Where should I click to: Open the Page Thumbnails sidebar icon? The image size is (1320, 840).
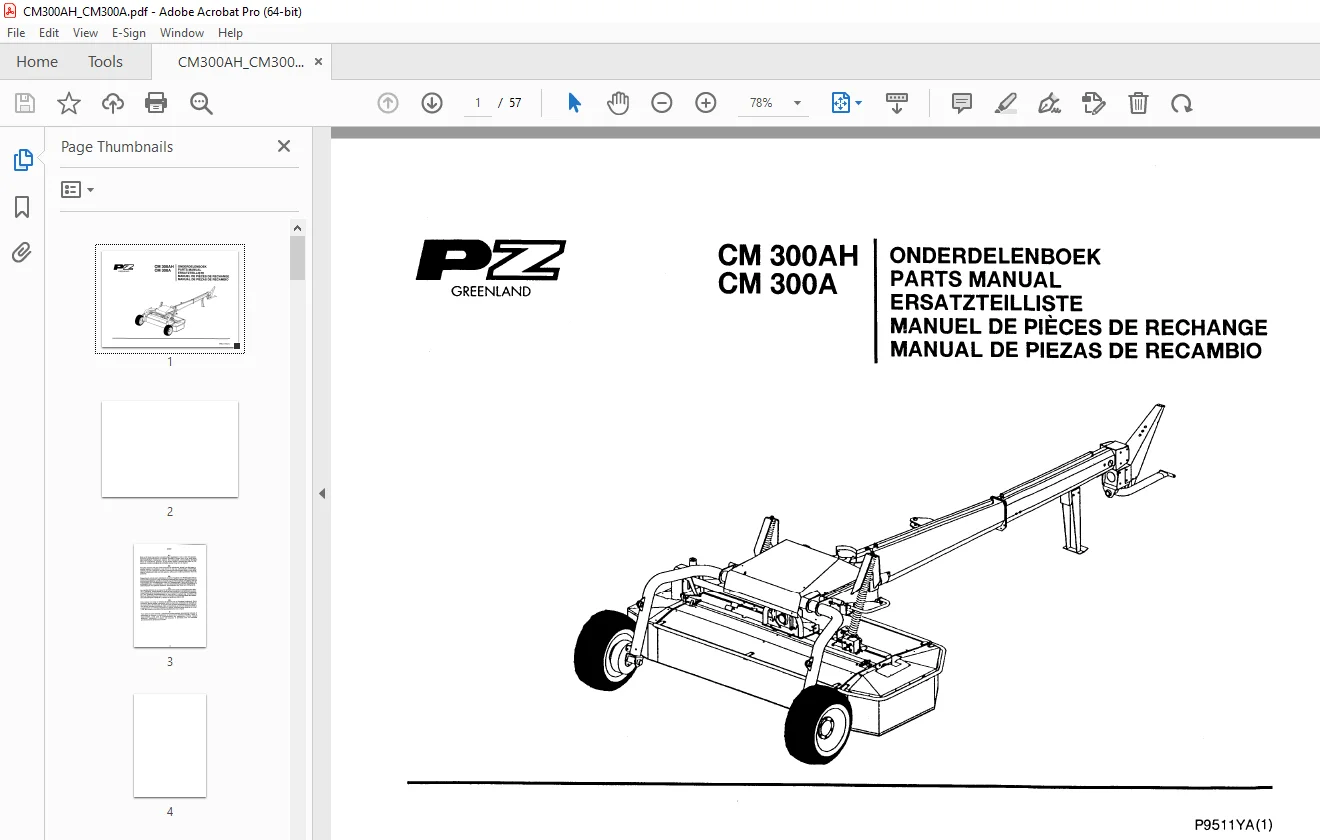coord(22,160)
